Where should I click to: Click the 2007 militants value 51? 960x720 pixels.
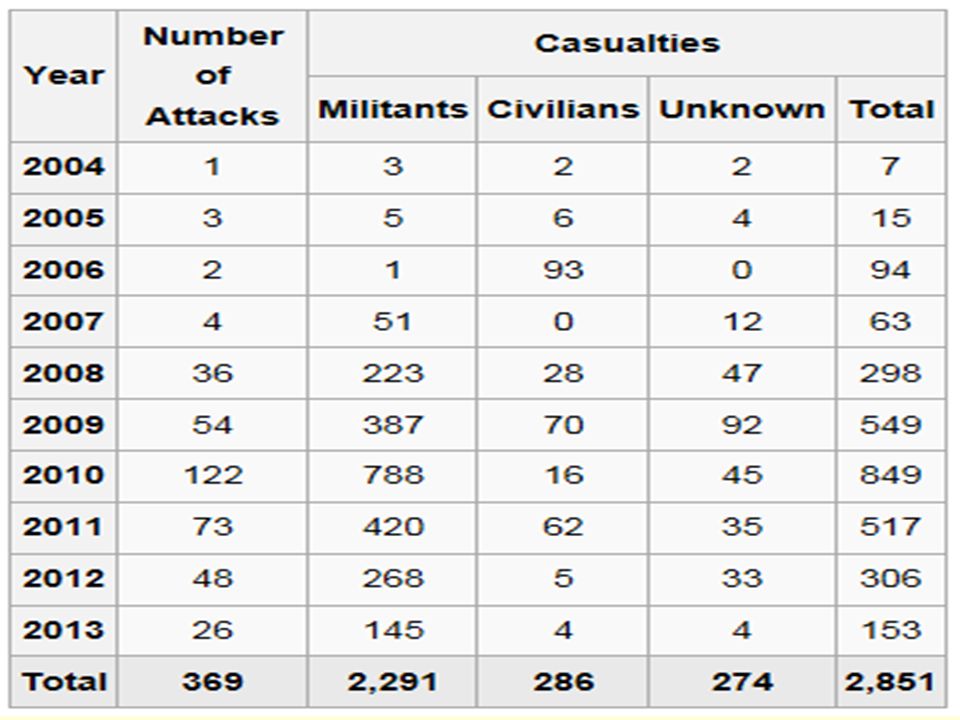[x=392, y=321]
